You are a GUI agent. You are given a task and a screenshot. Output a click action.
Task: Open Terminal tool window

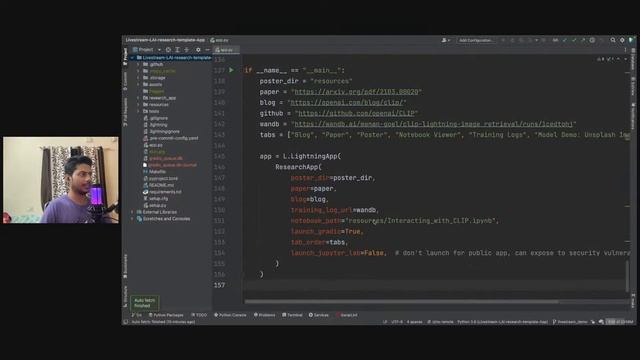click(x=292, y=315)
